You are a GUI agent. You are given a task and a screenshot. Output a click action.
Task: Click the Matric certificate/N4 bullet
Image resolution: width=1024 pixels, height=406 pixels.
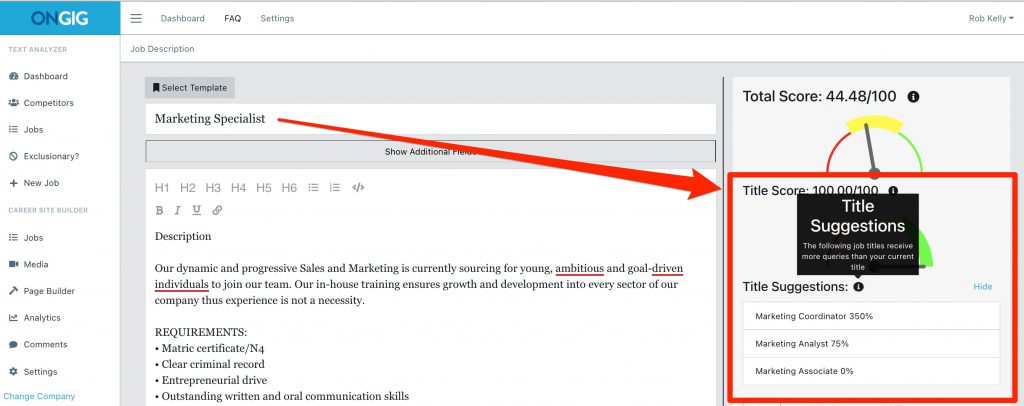coord(210,349)
